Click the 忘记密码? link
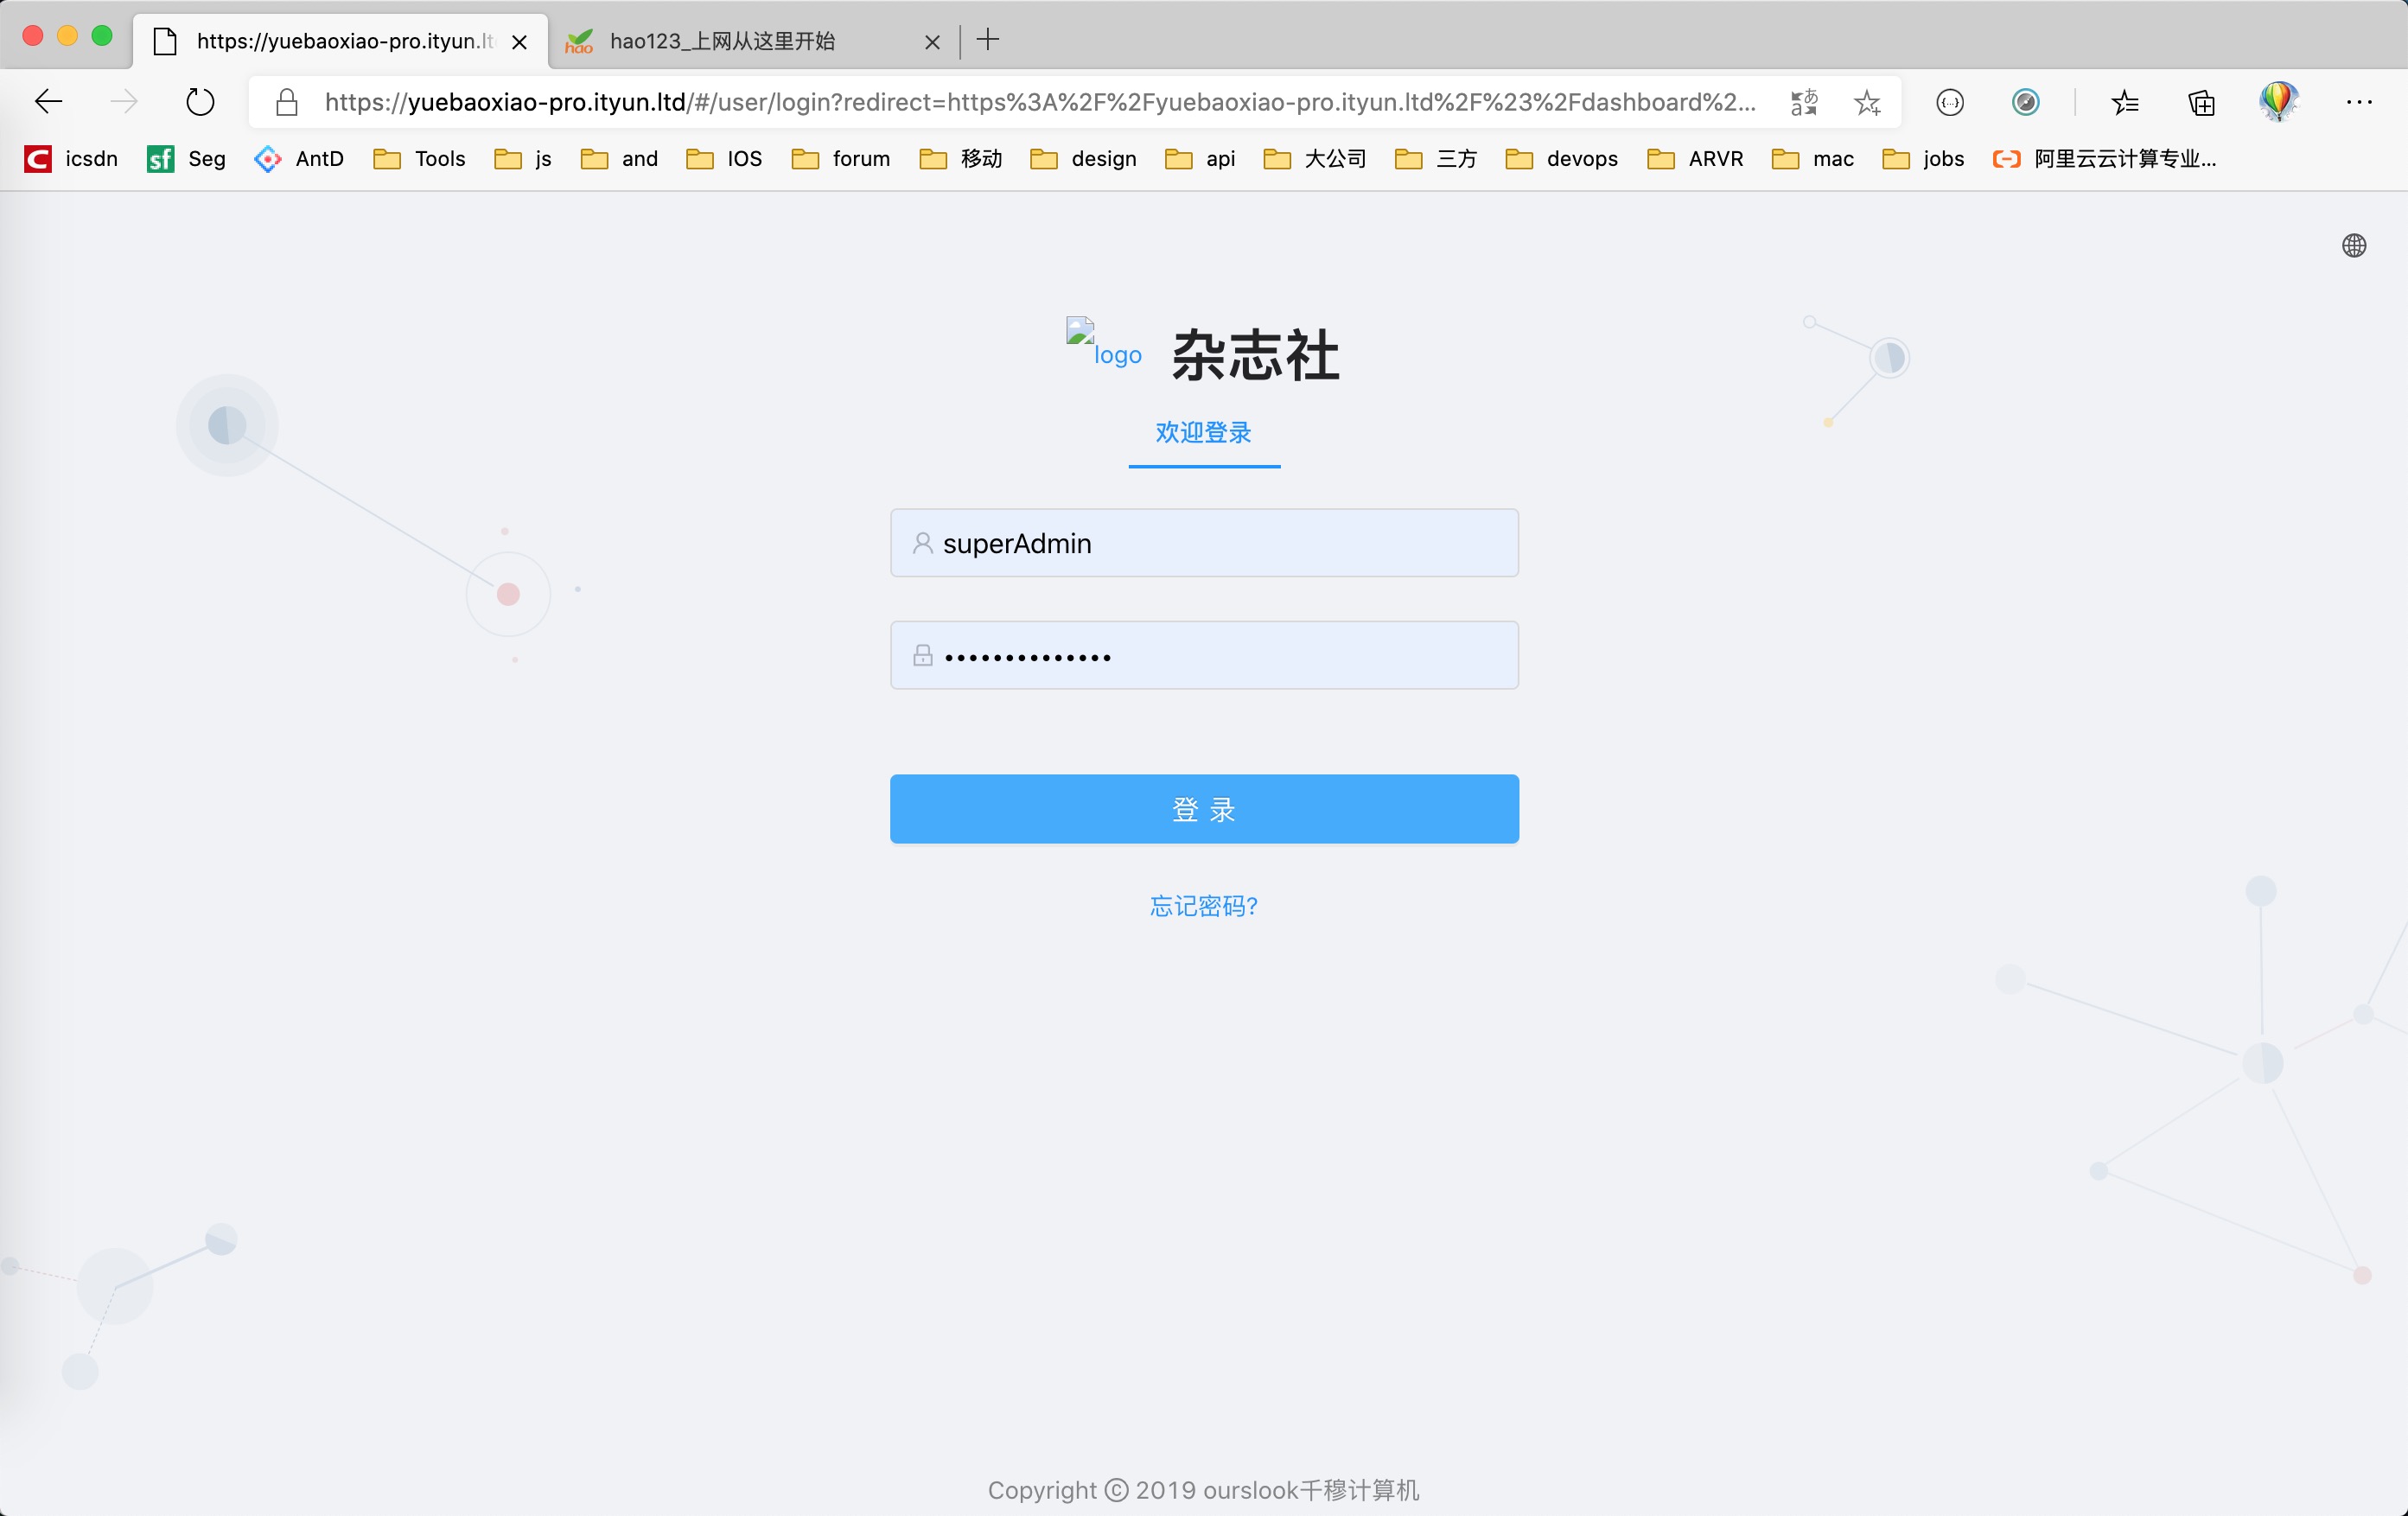Viewport: 2408px width, 1516px height. tap(1203, 906)
